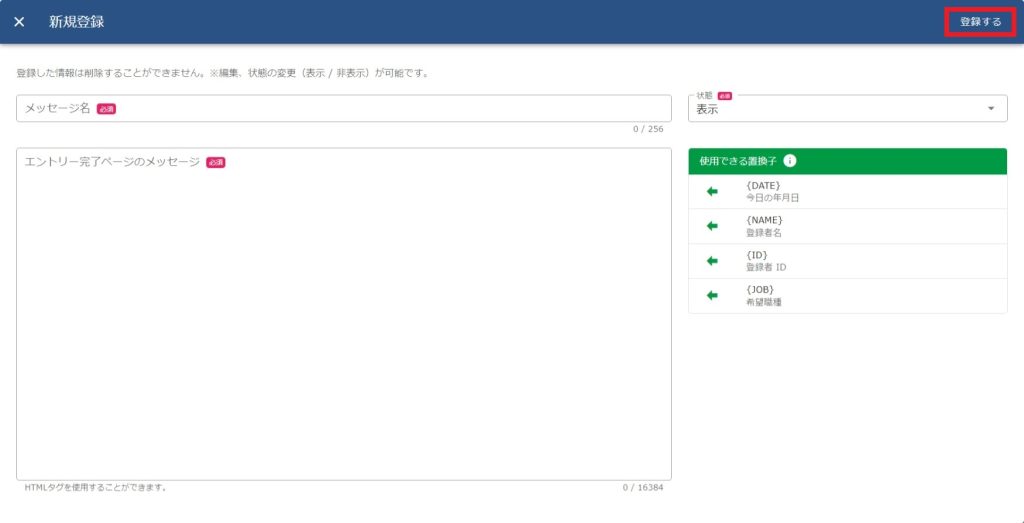
Task: Close the 新規登録 dialog with the X icon
Action: pos(19,22)
